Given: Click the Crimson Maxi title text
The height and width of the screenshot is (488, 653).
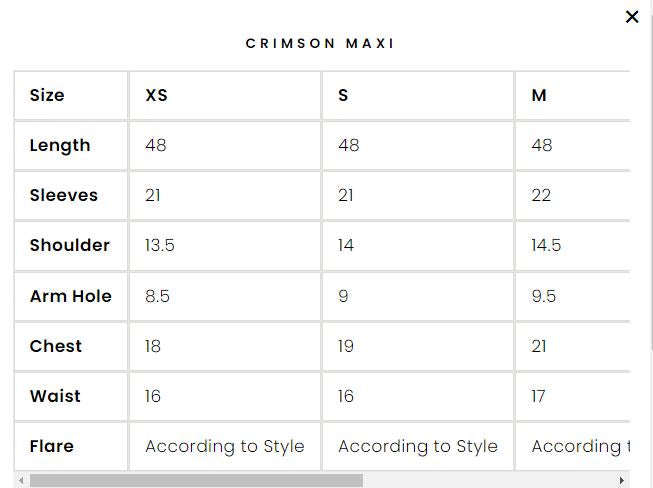Looking at the screenshot, I should [320, 44].
